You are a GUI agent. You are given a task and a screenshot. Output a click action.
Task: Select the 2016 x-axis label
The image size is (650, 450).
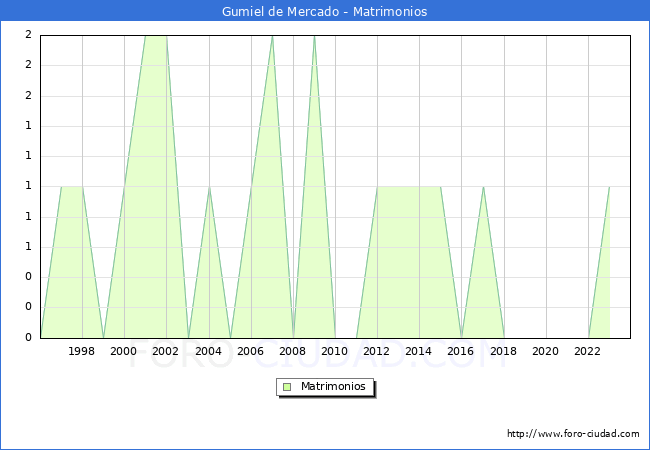pos(460,351)
